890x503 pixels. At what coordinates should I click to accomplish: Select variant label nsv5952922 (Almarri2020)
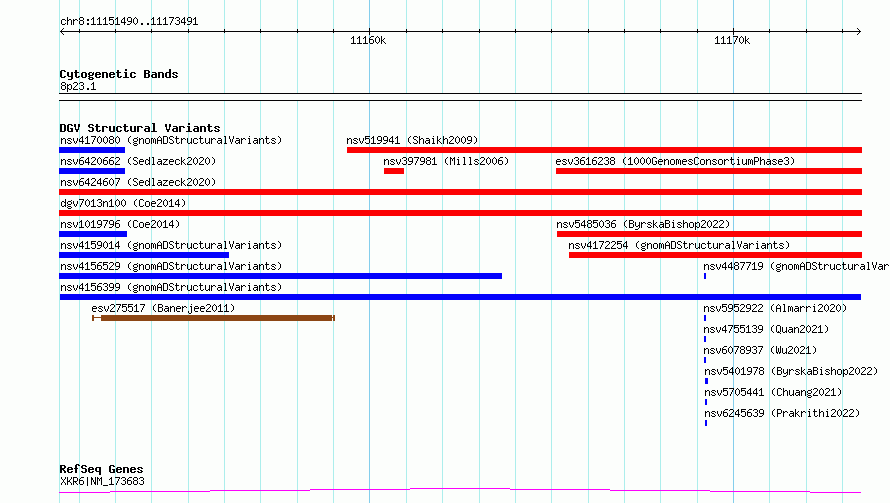(775, 308)
